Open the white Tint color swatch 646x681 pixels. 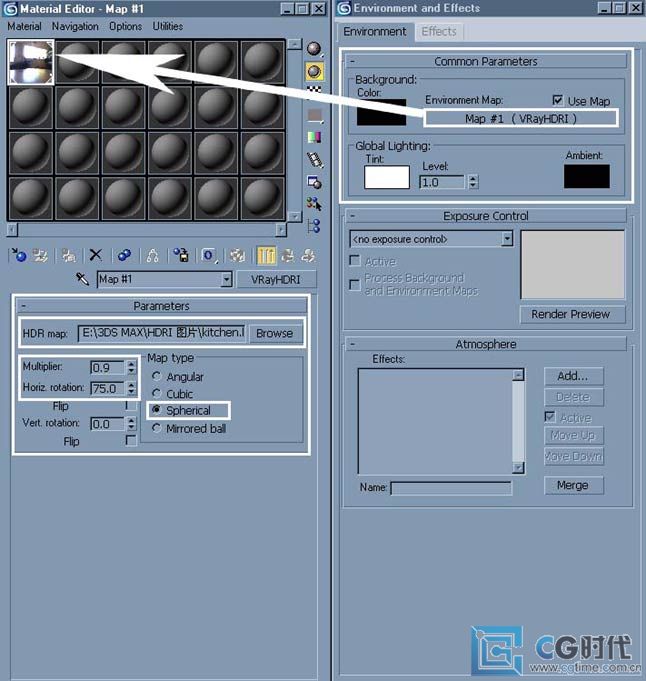[x=387, y=177]
